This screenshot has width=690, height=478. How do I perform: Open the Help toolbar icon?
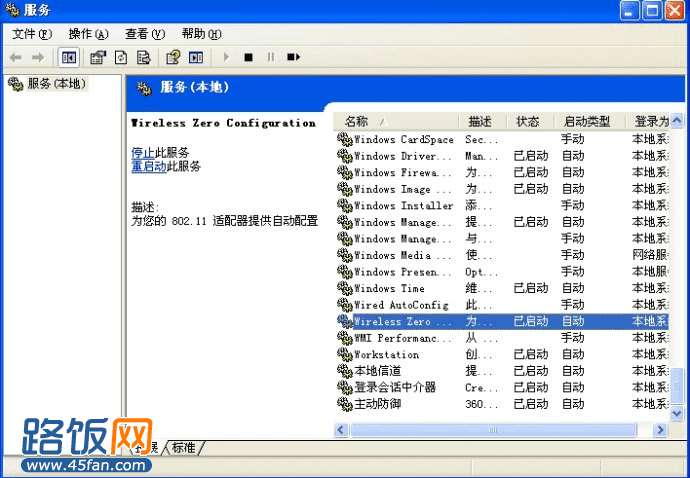(x=173, y=57)
